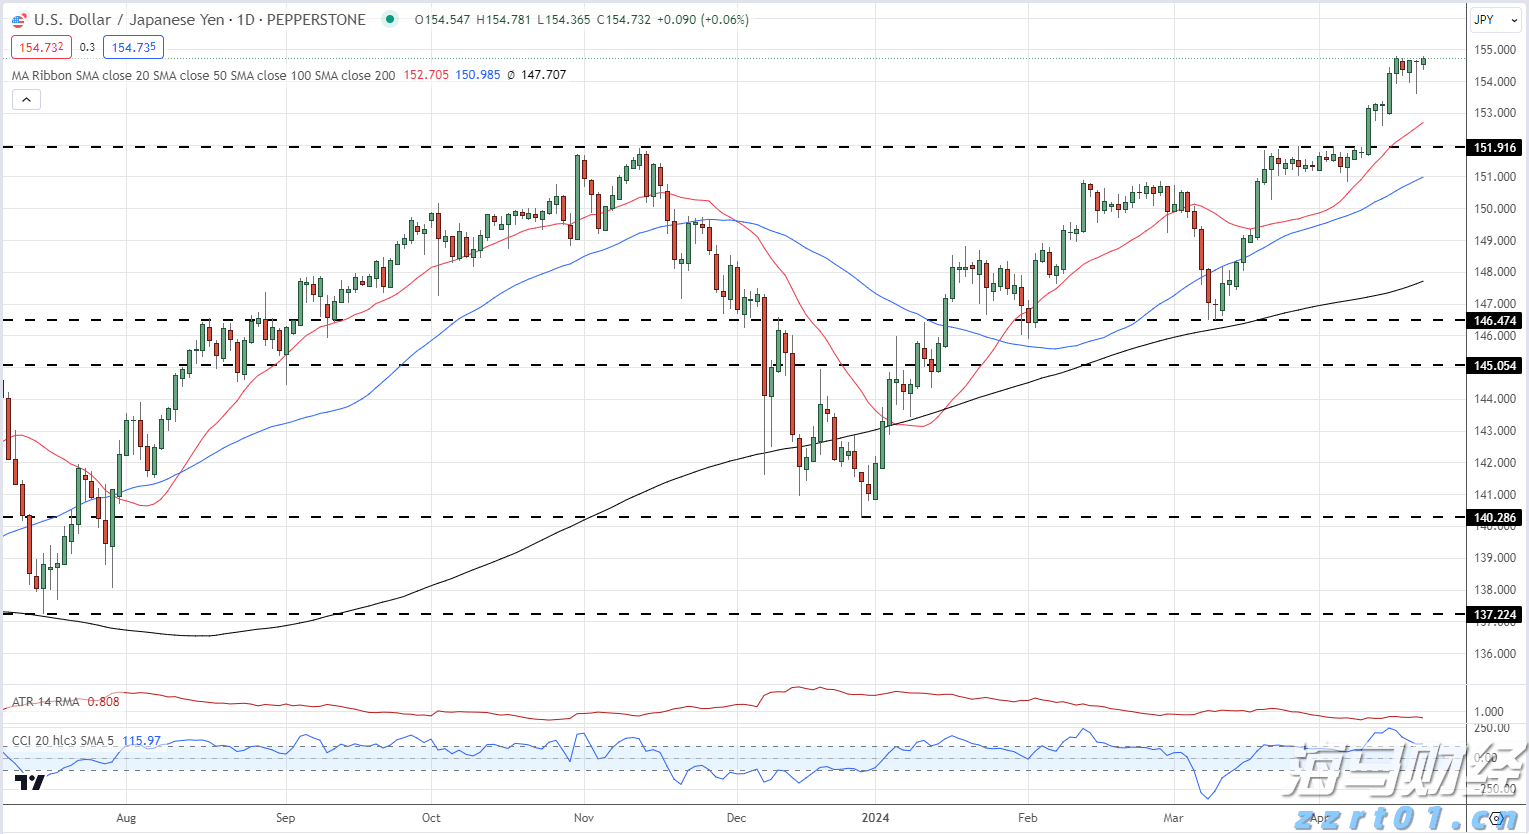The image size is (1529, 834).
Task: Select the CCI 20 hlc3 SMA 5 legend
Action: pyautogui.click(x=63, y=741)
